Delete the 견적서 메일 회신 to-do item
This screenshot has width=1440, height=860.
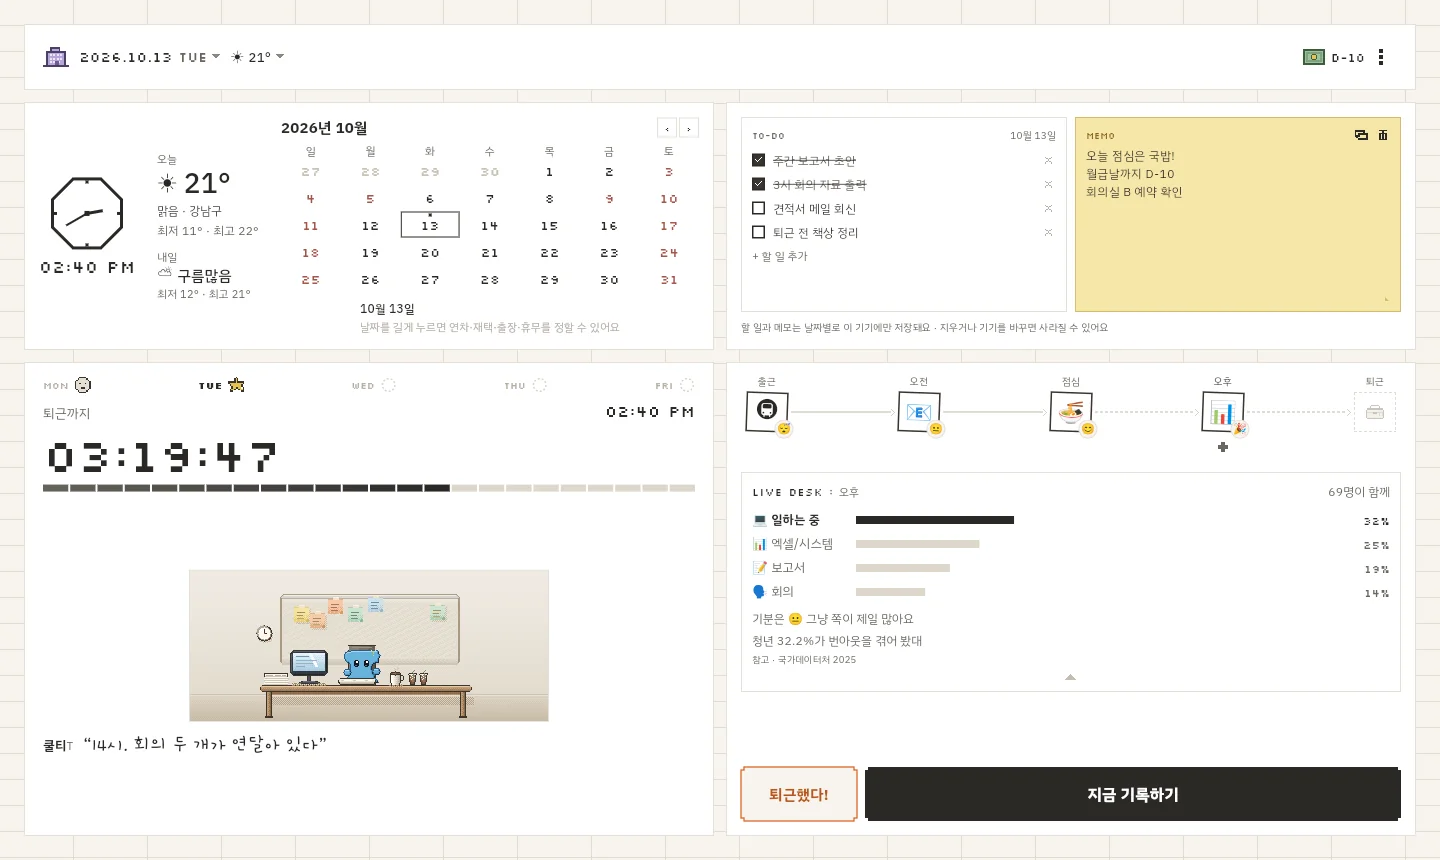coord(1048,208)
